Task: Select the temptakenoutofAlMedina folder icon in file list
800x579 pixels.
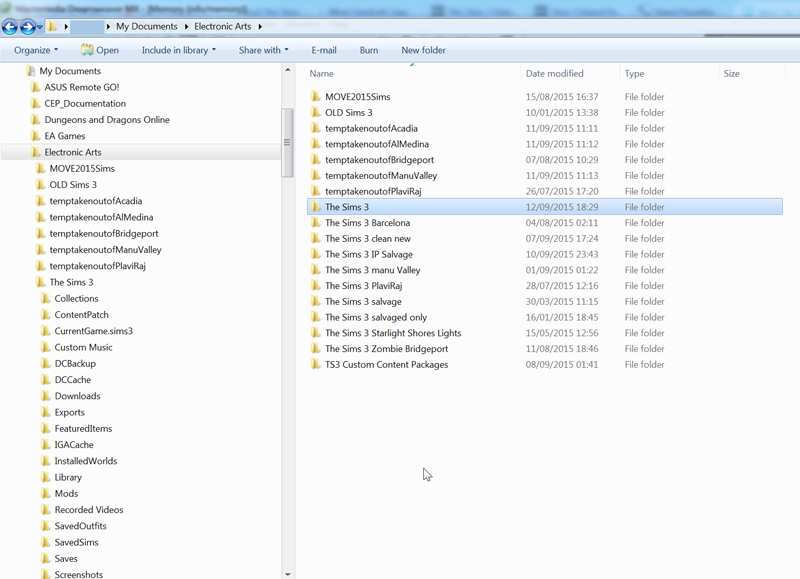Action: tap(316, 144)
